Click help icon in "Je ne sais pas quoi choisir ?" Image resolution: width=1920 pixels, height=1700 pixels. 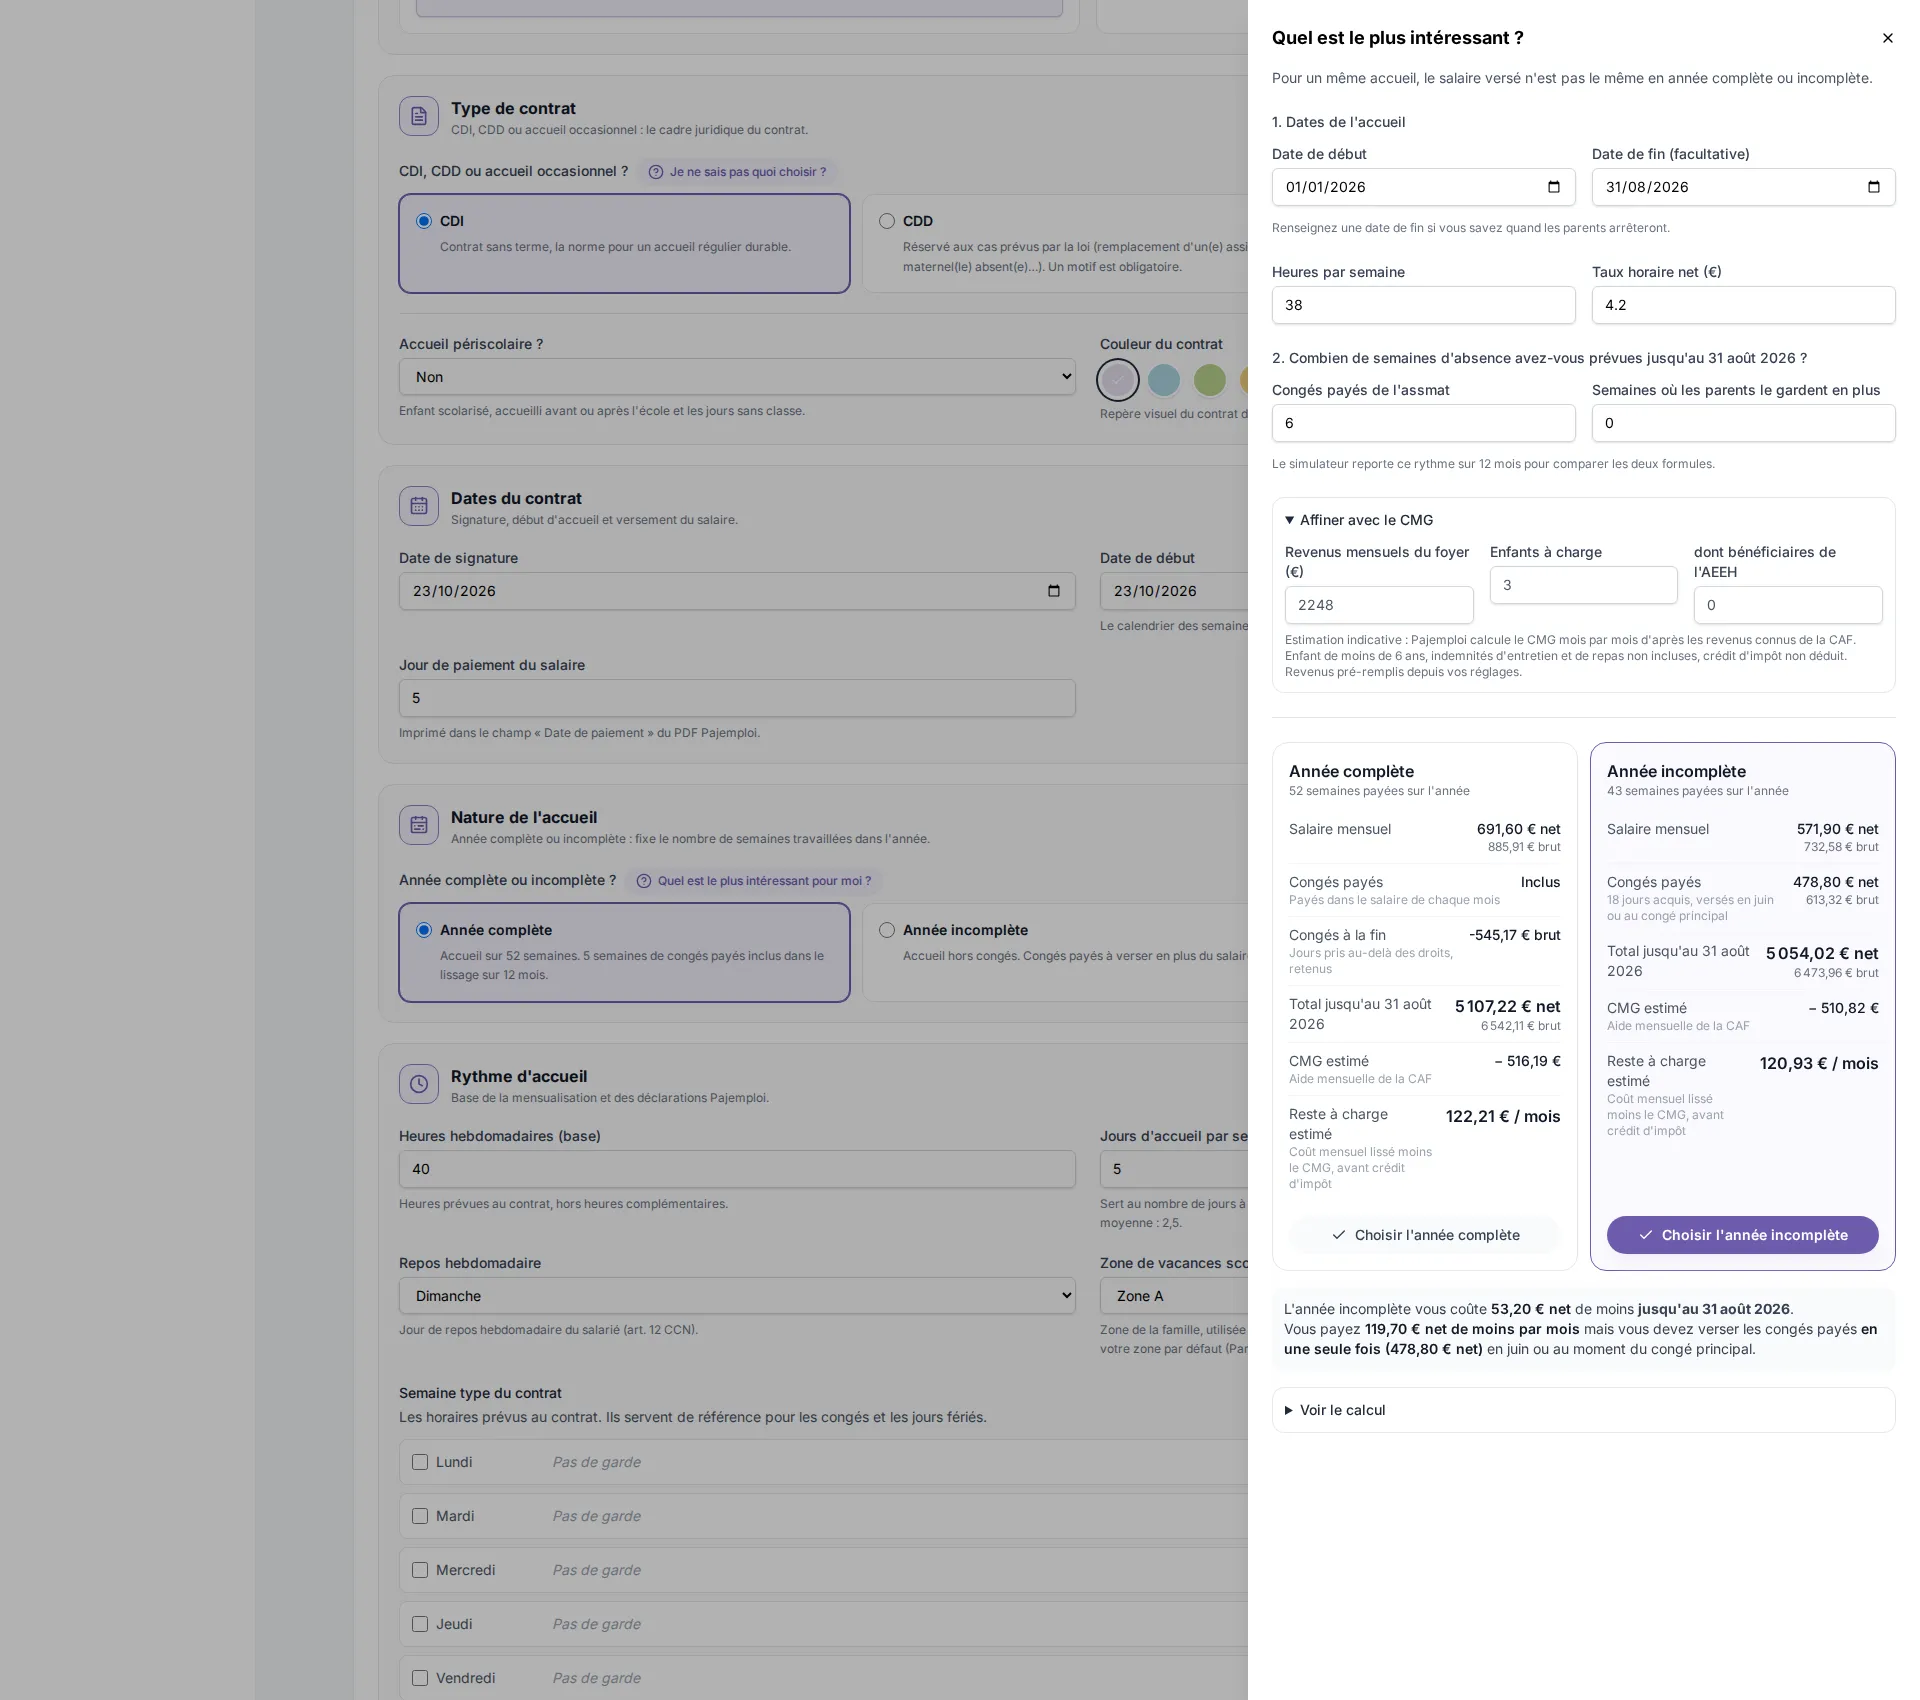[656, 172]
